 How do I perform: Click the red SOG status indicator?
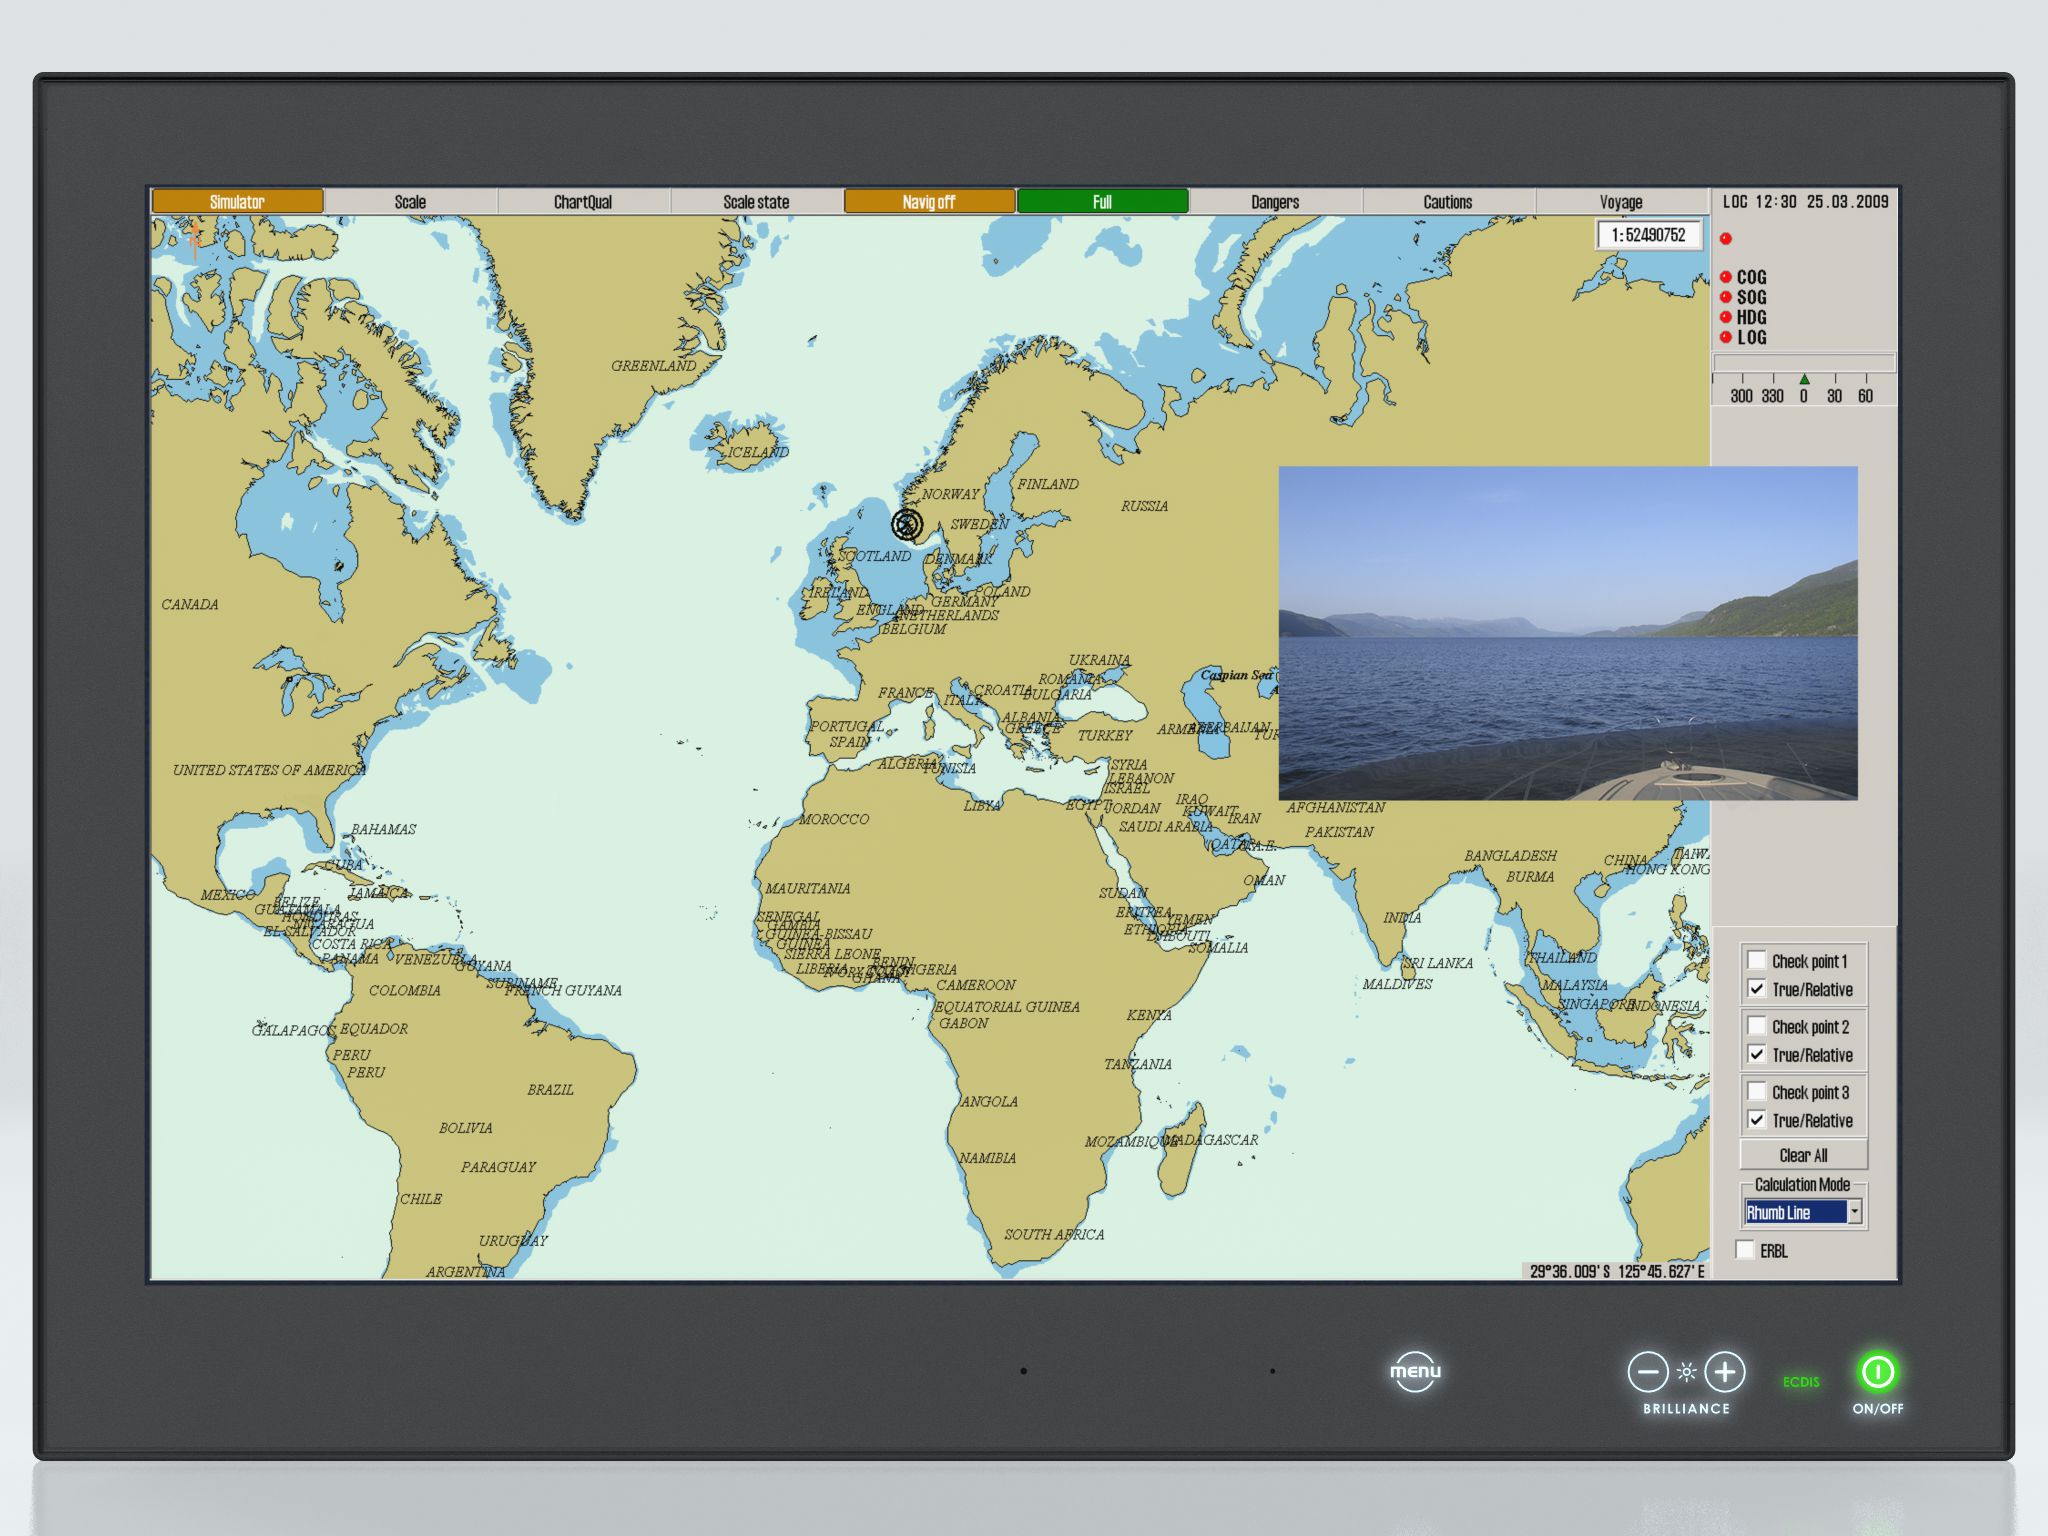1726,297
